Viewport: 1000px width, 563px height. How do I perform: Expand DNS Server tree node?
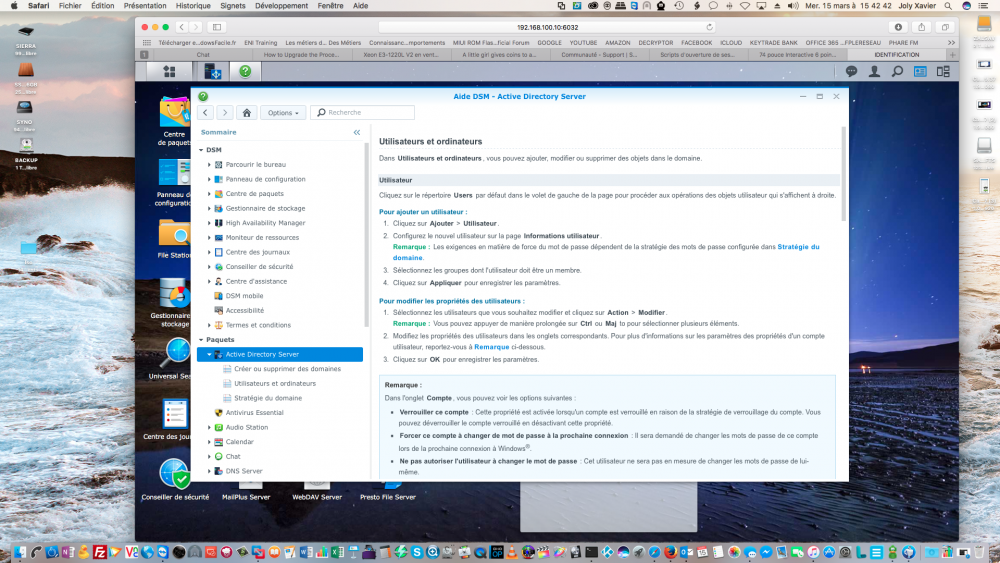click(x=209, y=471)
